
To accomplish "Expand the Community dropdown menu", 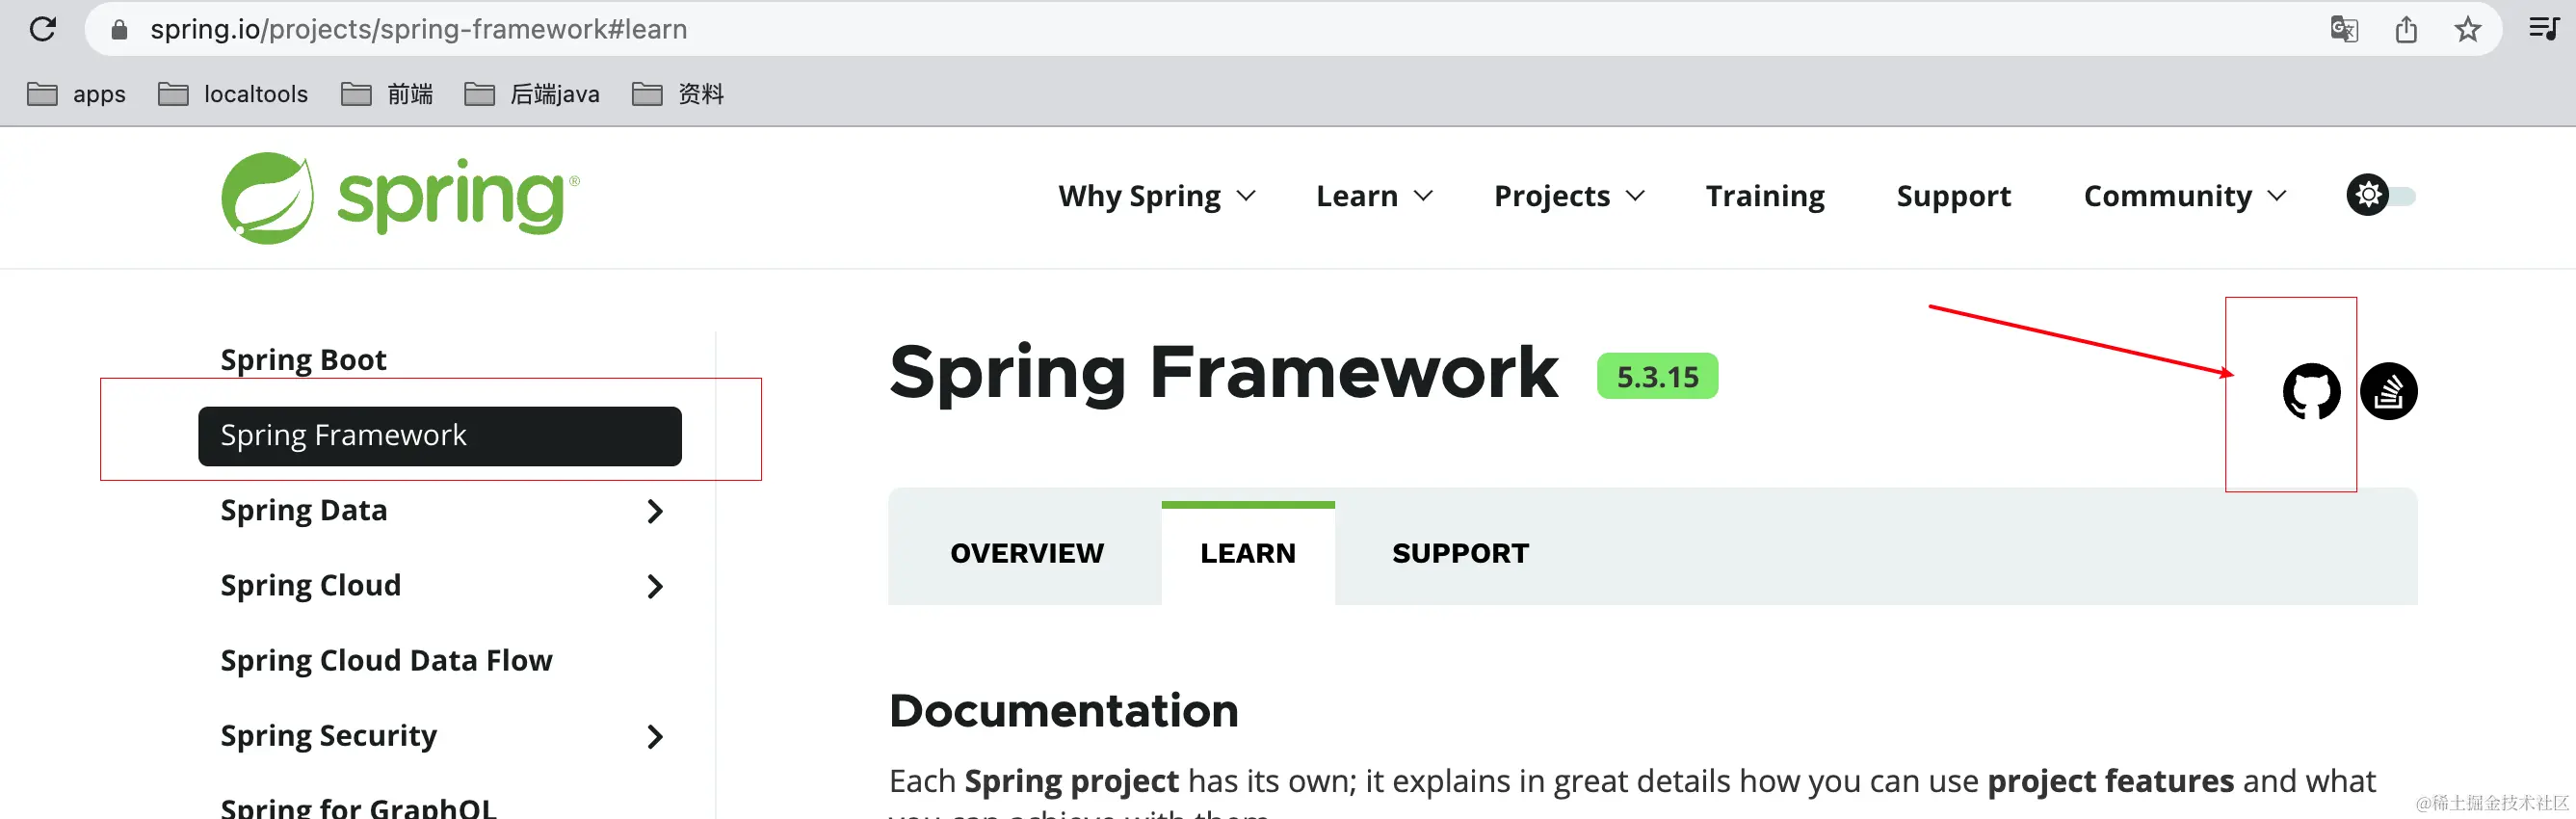I will (2185, 196).
